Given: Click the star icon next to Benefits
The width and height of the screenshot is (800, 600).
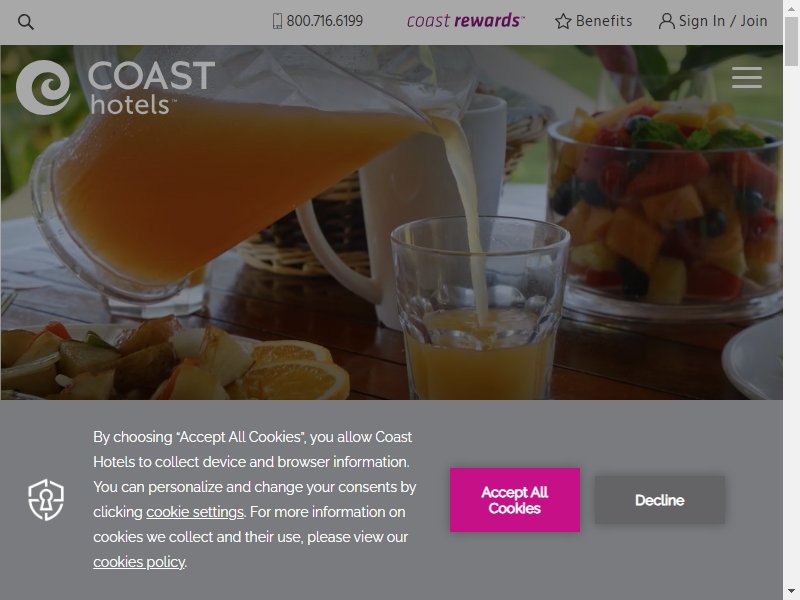Looking at the screenshot, I should pos(563,21).
